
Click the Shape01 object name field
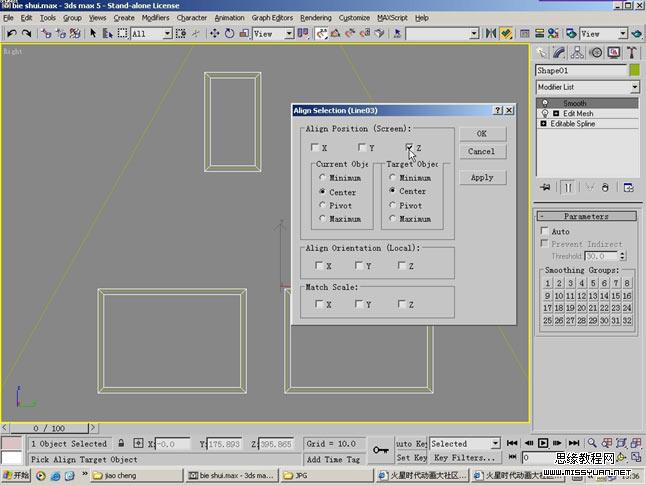pyautogui.click(x=581, y=70)
